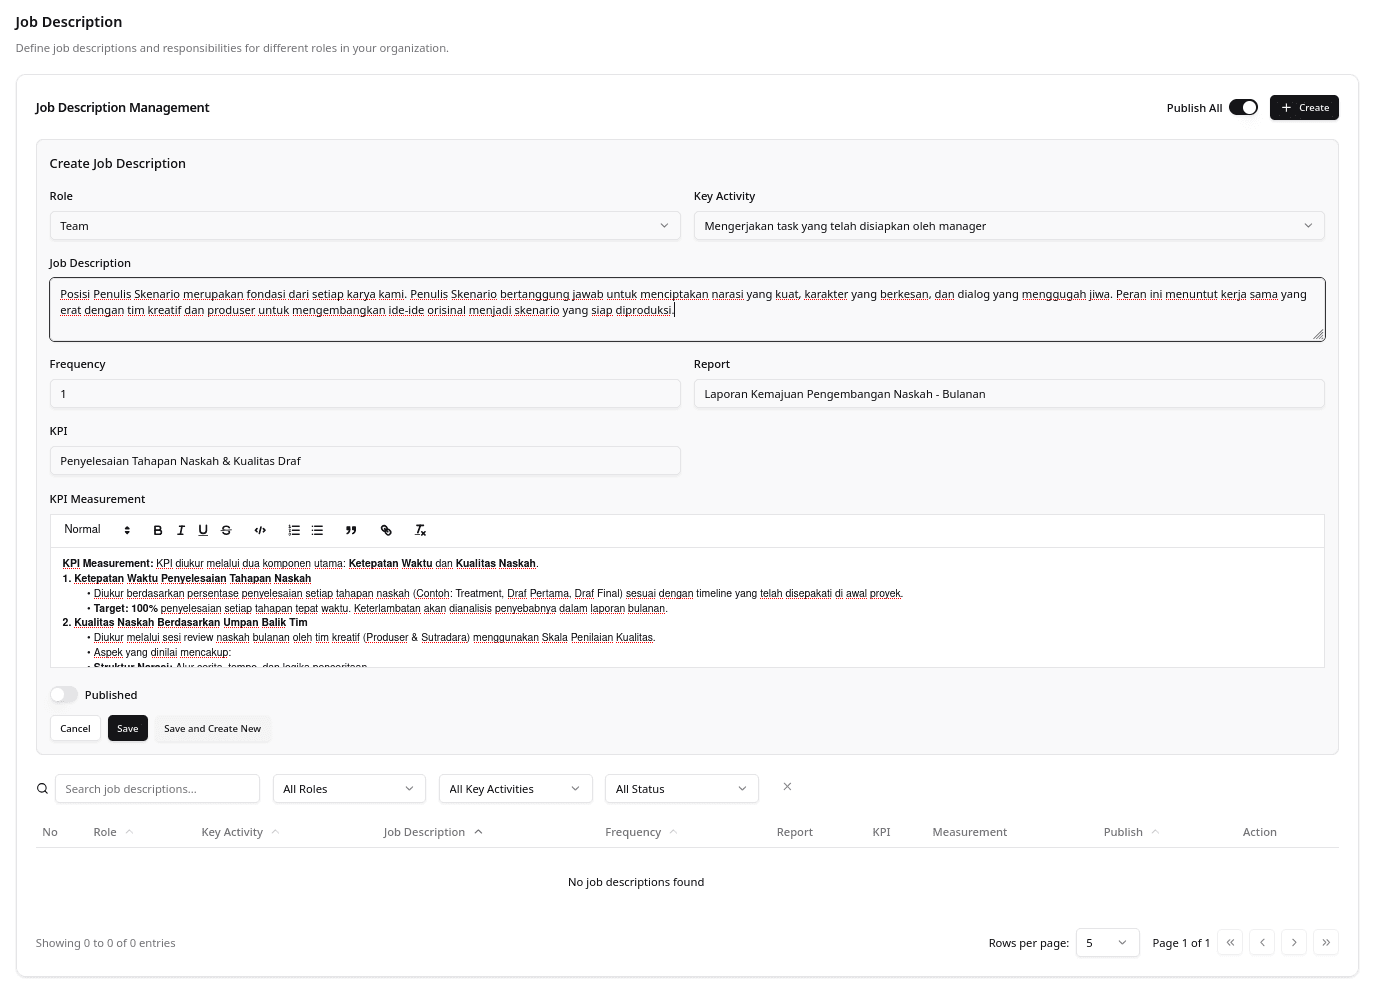1378x993 pixels.
Task: Click the KPI column header
Action: click(x=881, y=832)
